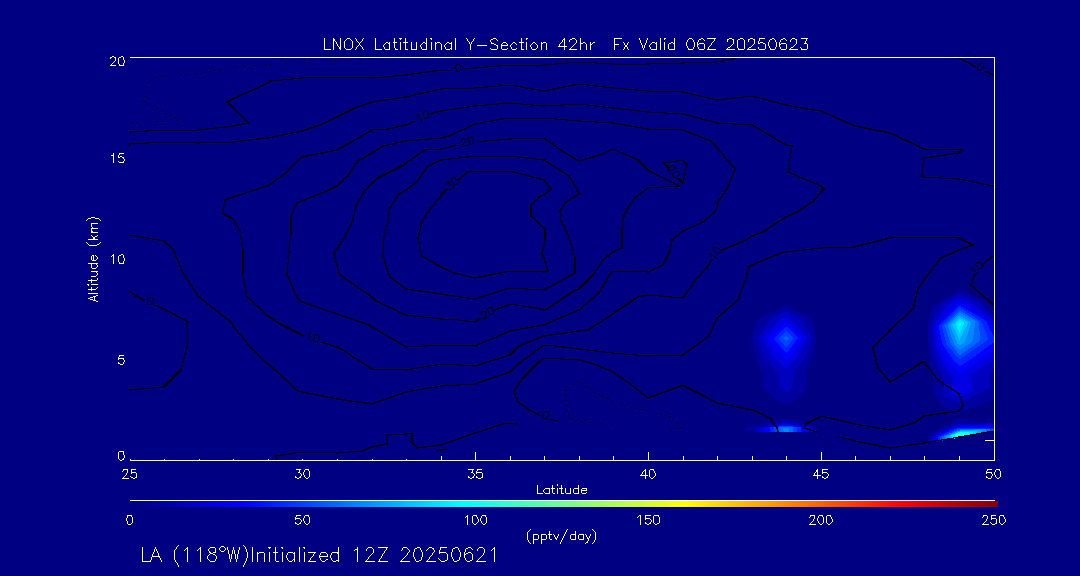1080x576 pixels.
Task: Click the bright surface strip at latitude 44
Action: point(785,429)
